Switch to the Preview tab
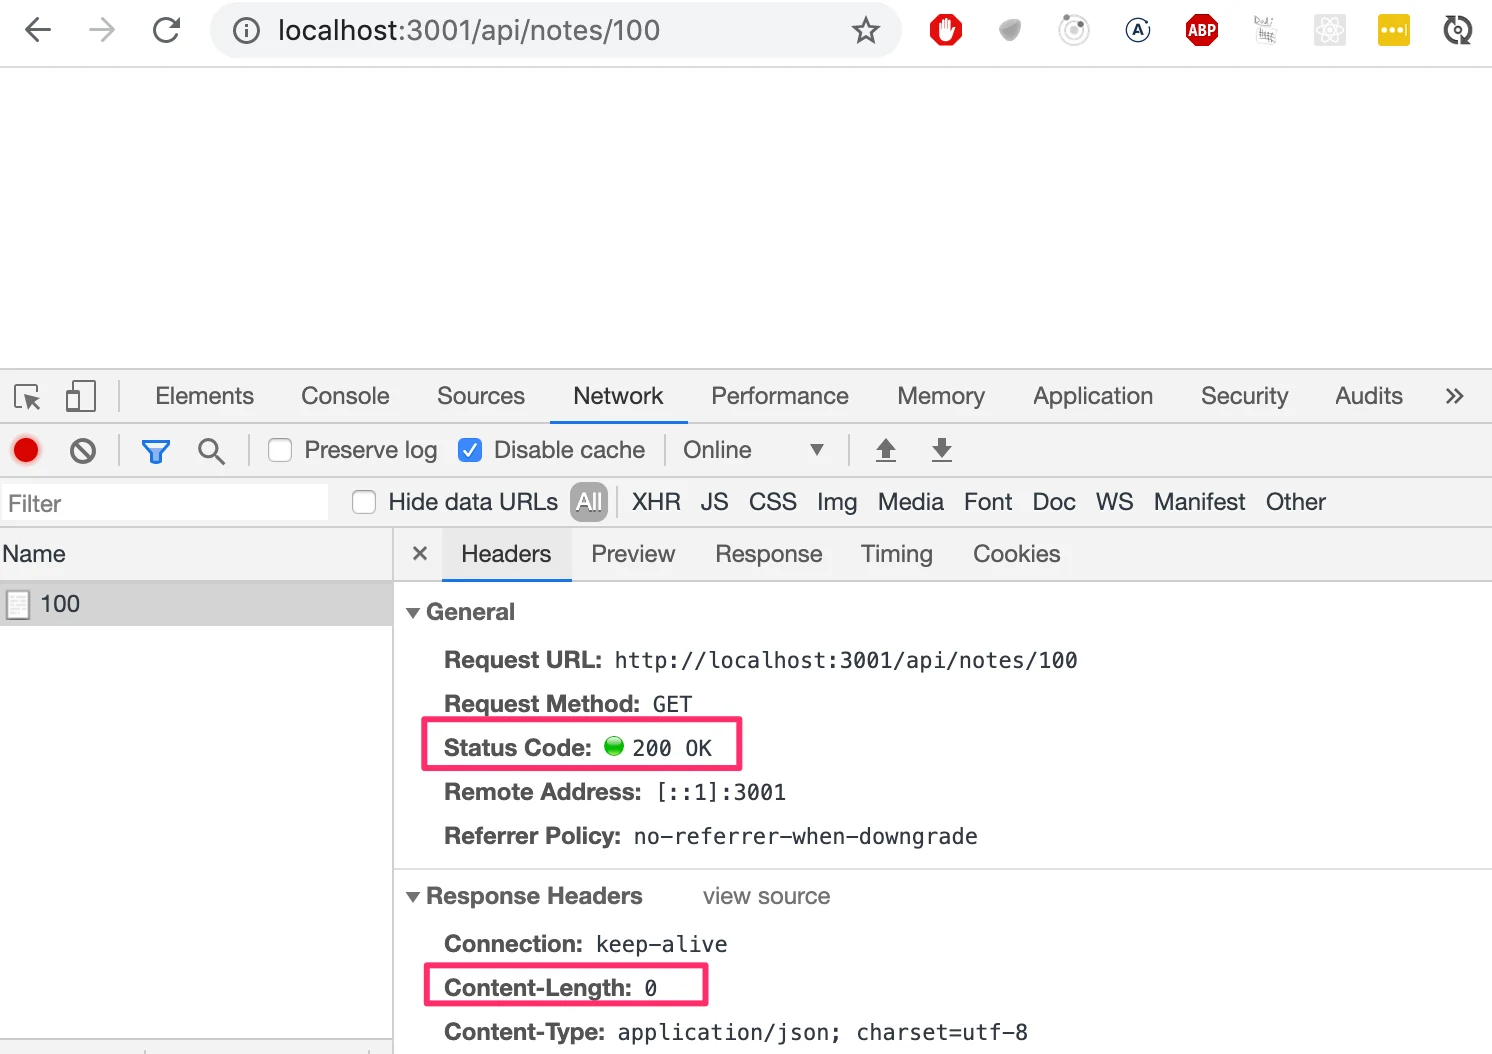 pos(633,555)
